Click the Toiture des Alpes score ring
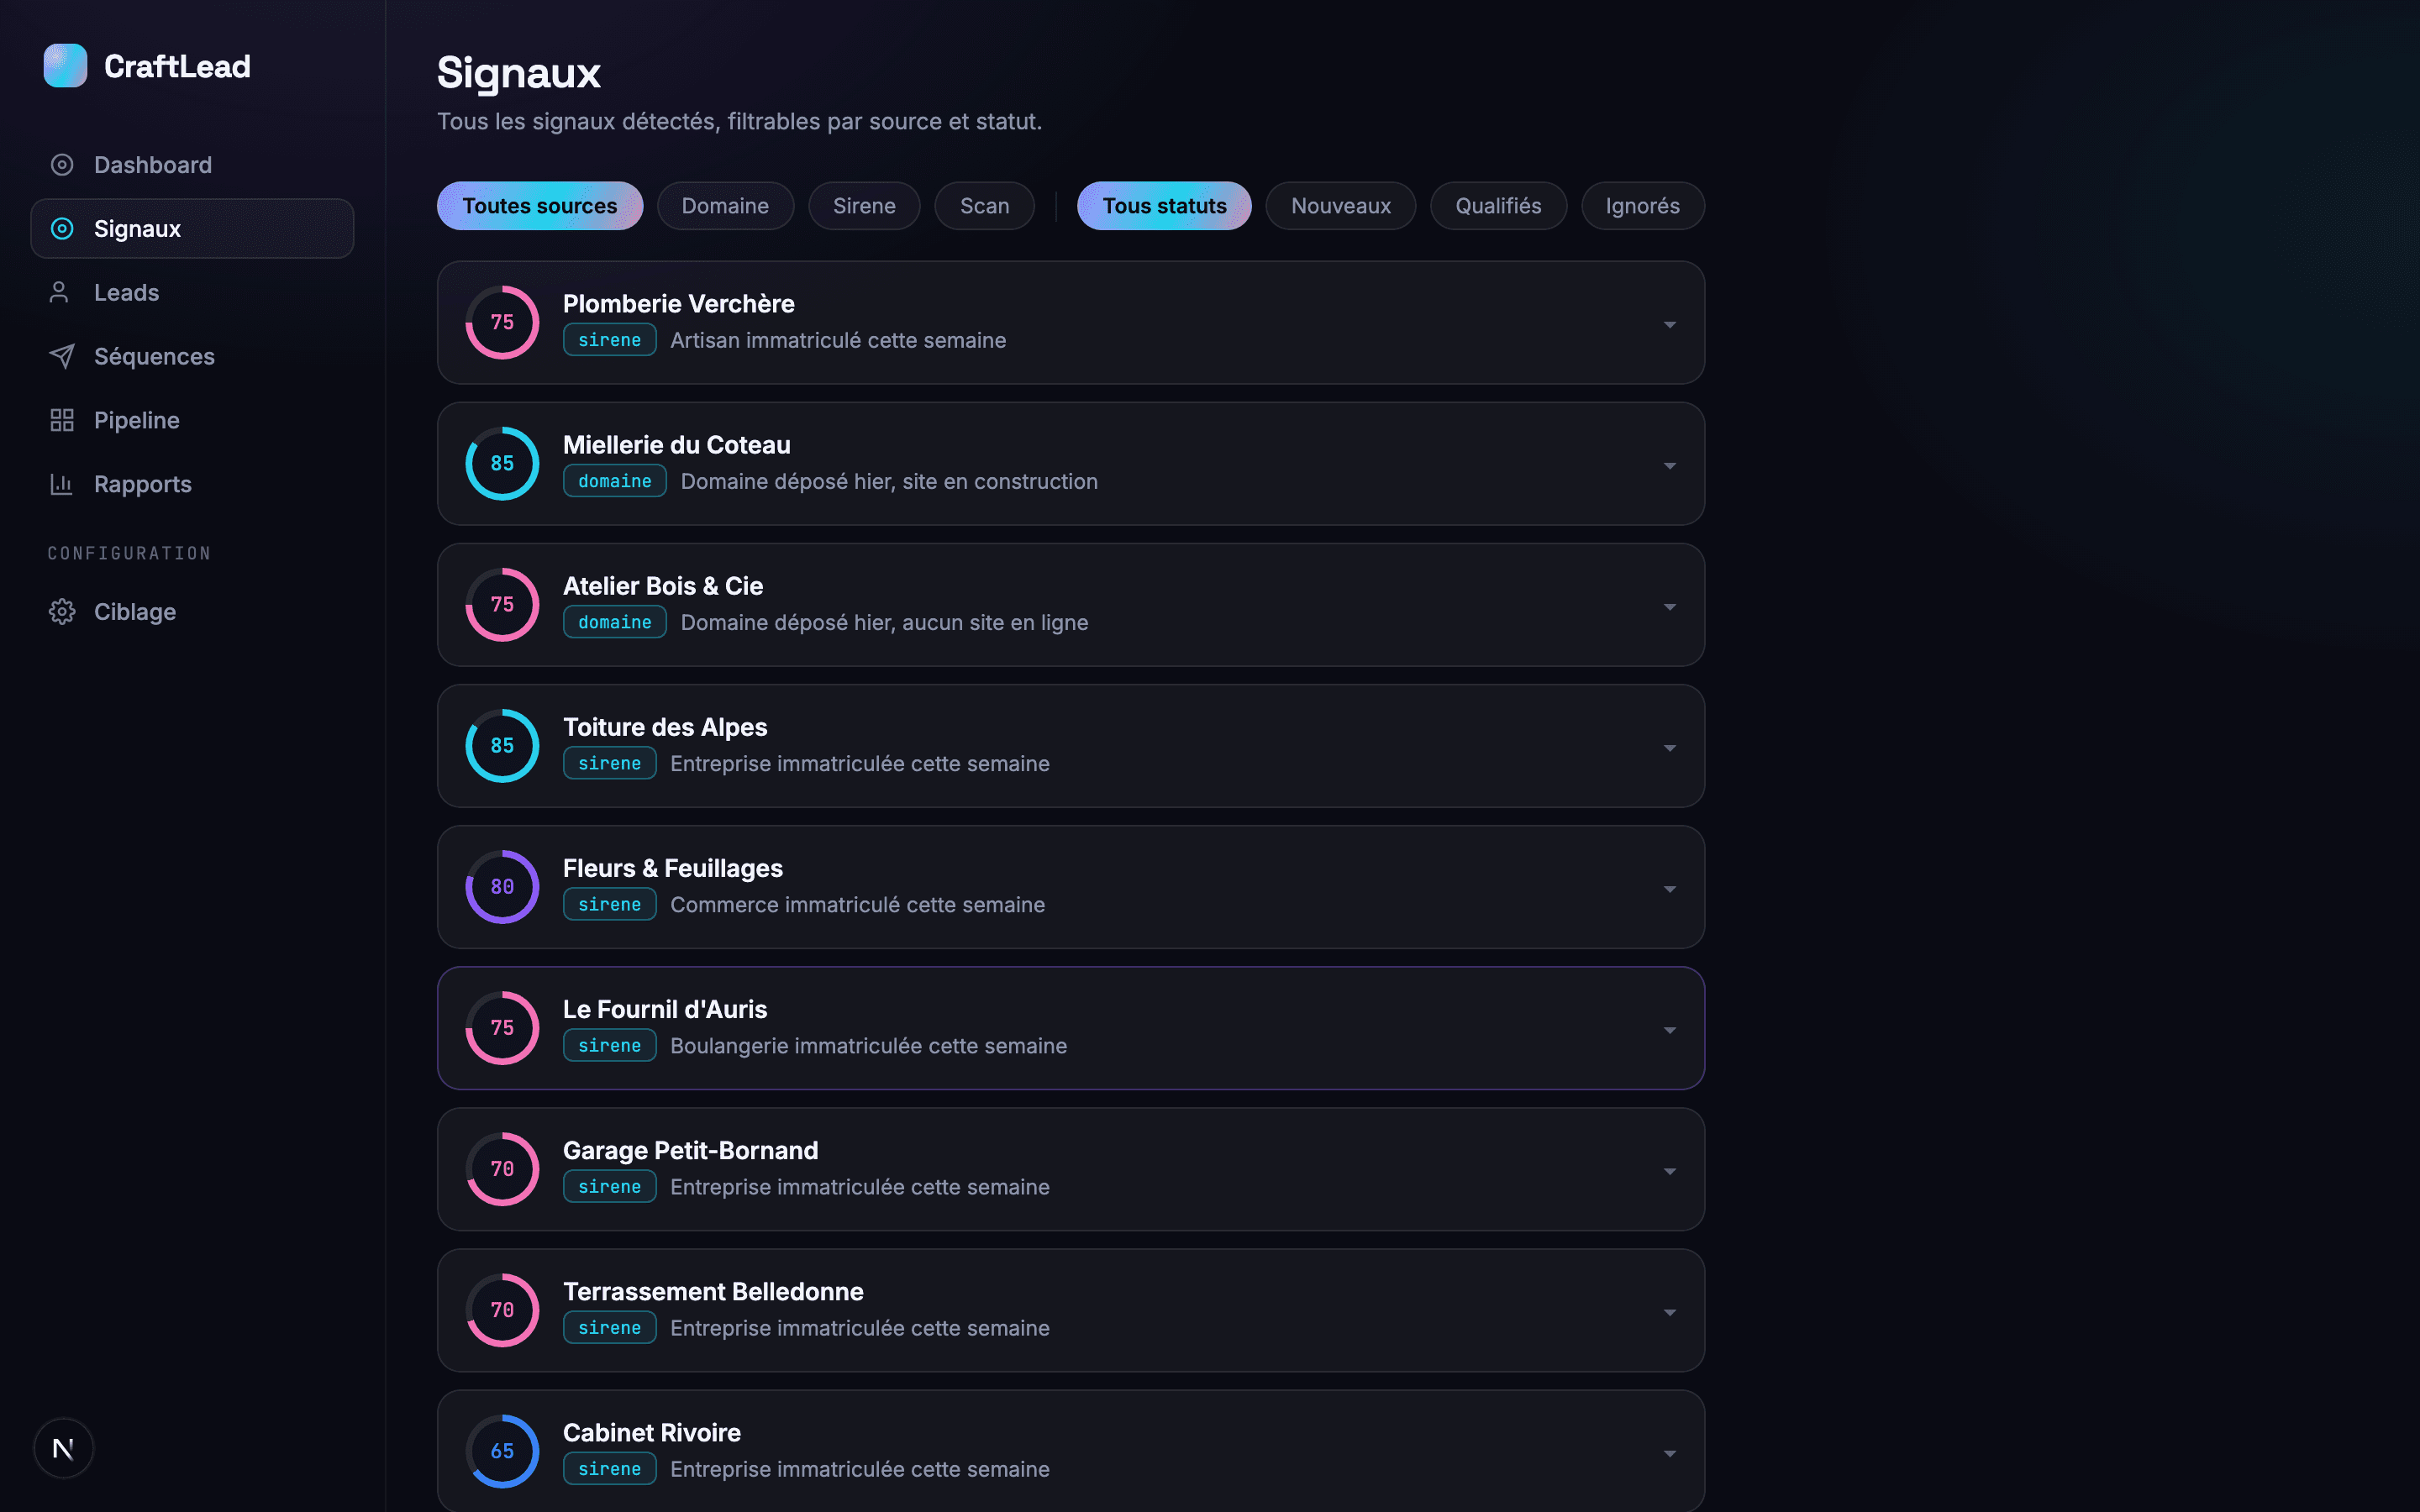The image size is (2420, 1512). click(502, 746)
